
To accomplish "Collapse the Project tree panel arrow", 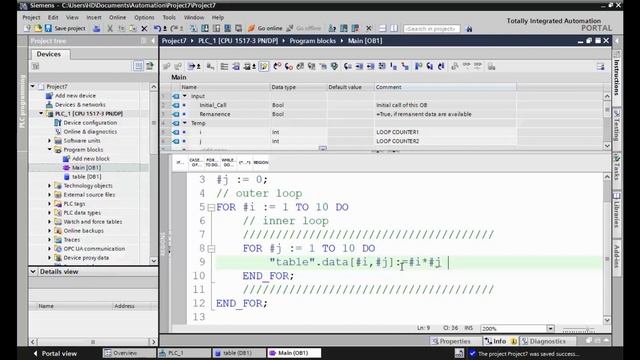I will coord(153,41).
